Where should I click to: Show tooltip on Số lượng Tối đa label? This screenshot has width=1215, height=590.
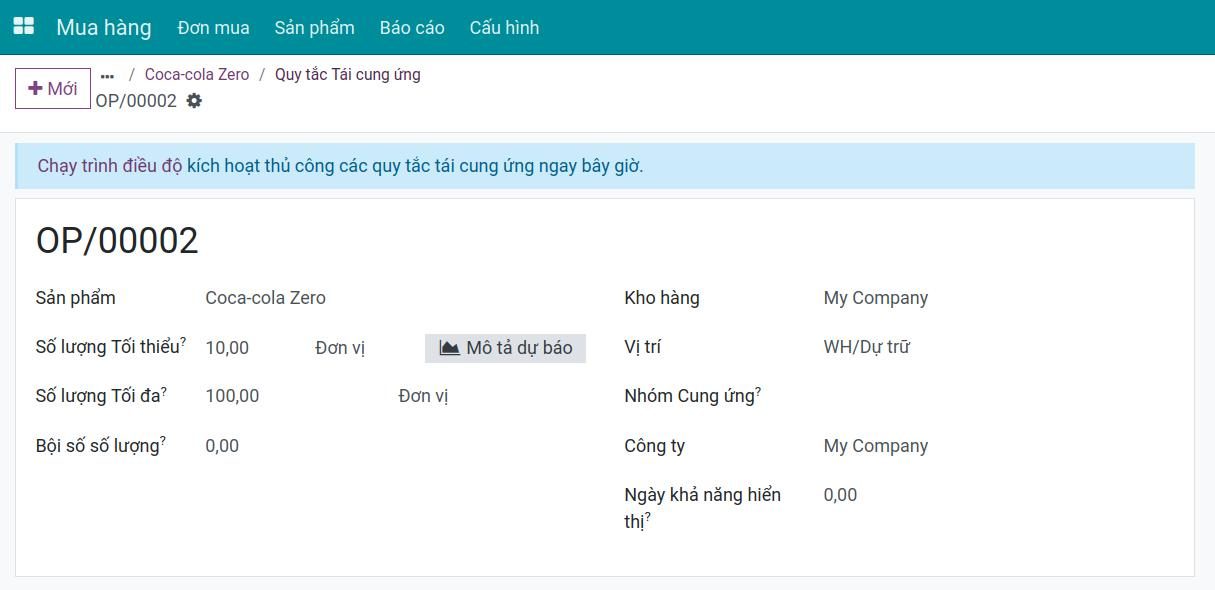pyautogui.click(x=101, y=396)
